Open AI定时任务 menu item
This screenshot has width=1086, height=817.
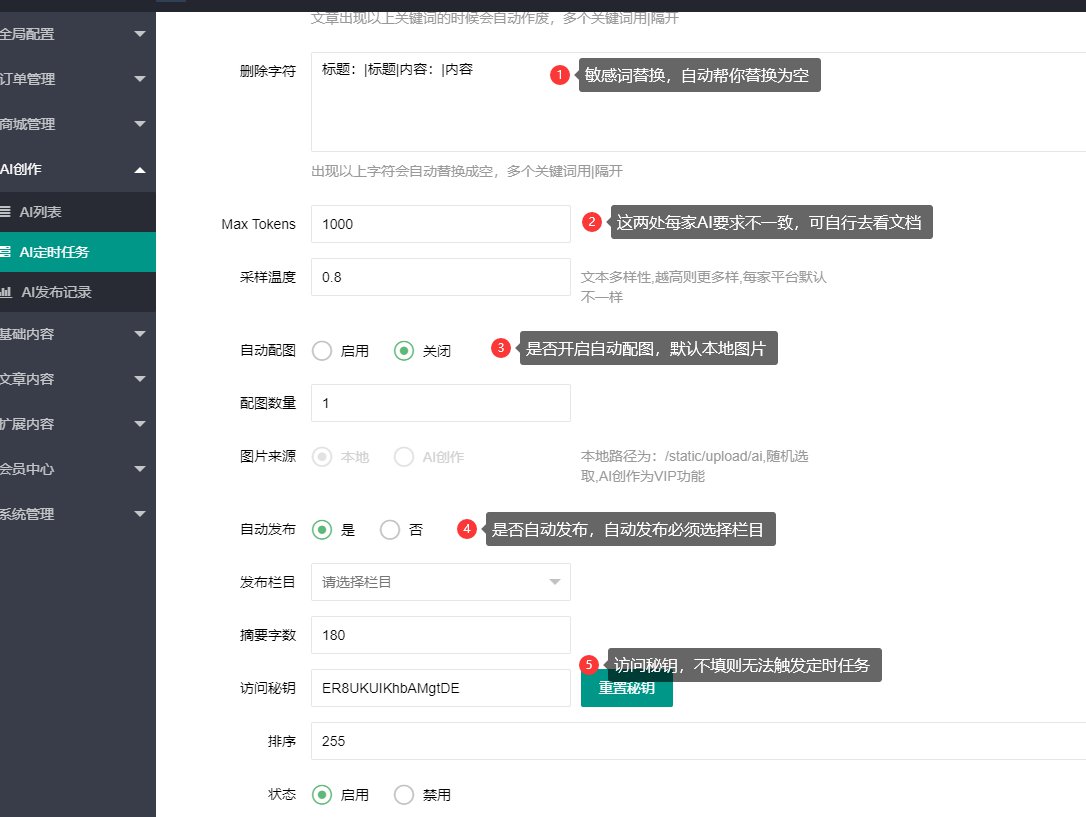click(78, 252)
